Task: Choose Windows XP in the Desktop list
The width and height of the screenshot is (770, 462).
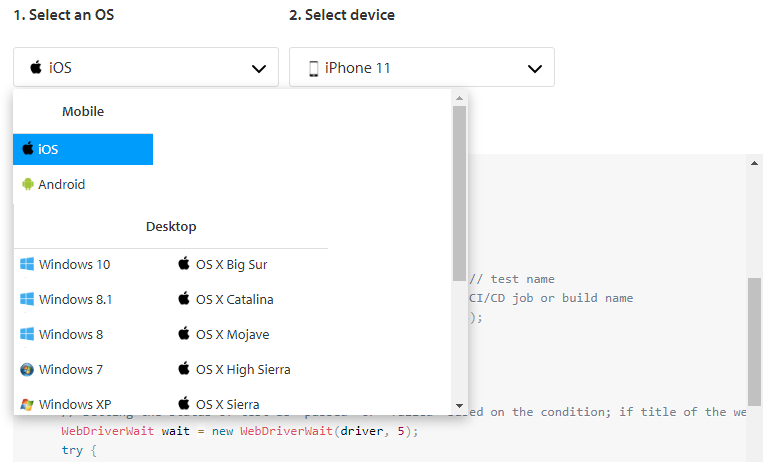Action: point(65,404)
